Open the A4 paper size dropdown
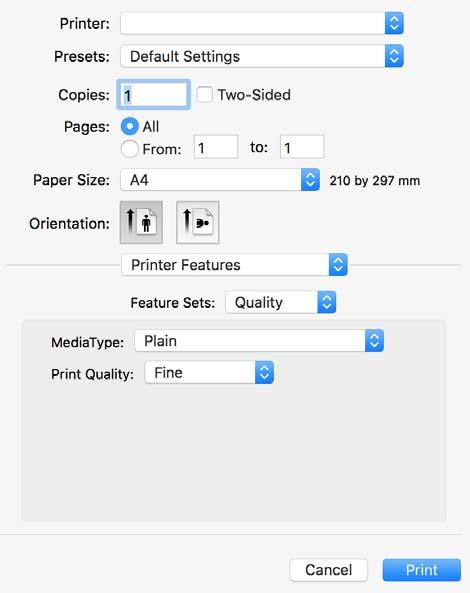 coord(220,180)
